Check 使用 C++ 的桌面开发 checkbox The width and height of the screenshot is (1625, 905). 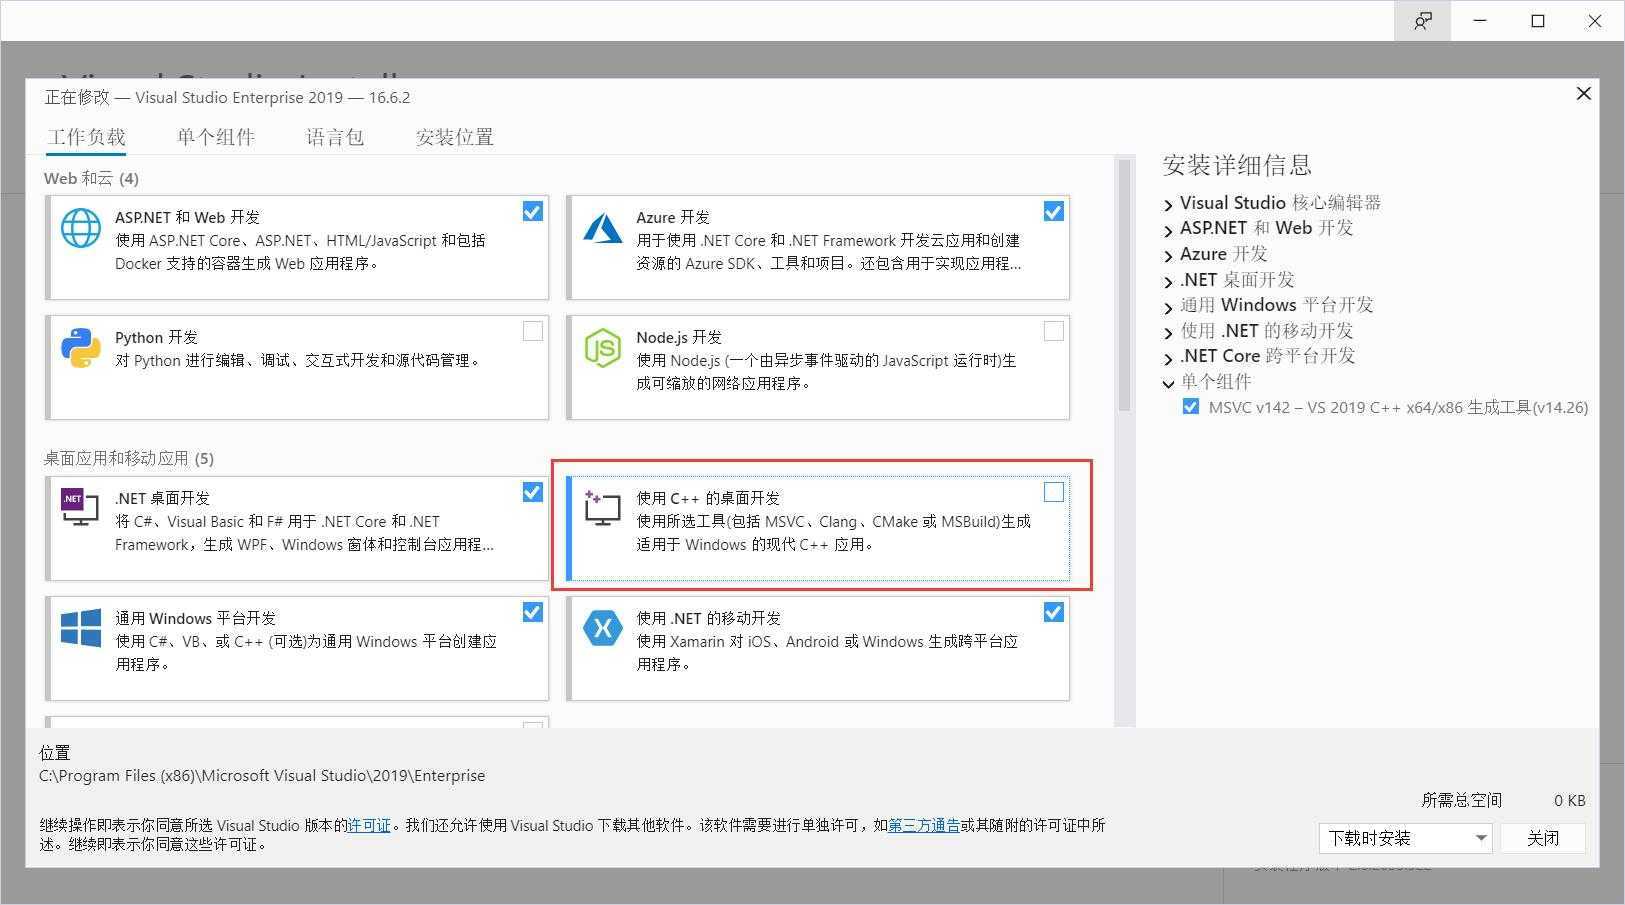pos(1054,492)
